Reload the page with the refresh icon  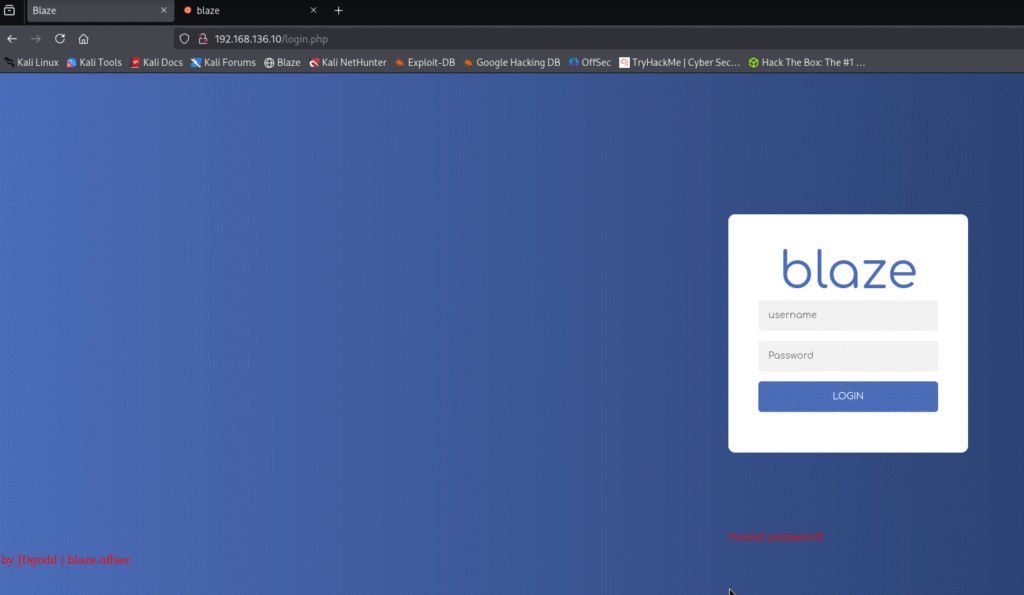[60, 39]
